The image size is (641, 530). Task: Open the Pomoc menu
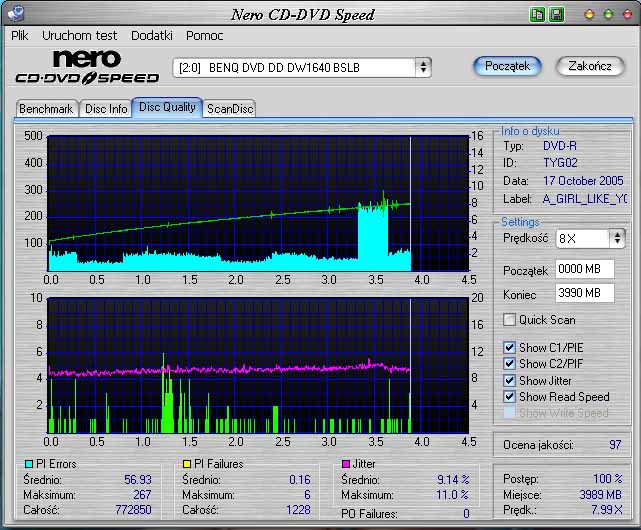pyautogui.click(x=204, y=36)
